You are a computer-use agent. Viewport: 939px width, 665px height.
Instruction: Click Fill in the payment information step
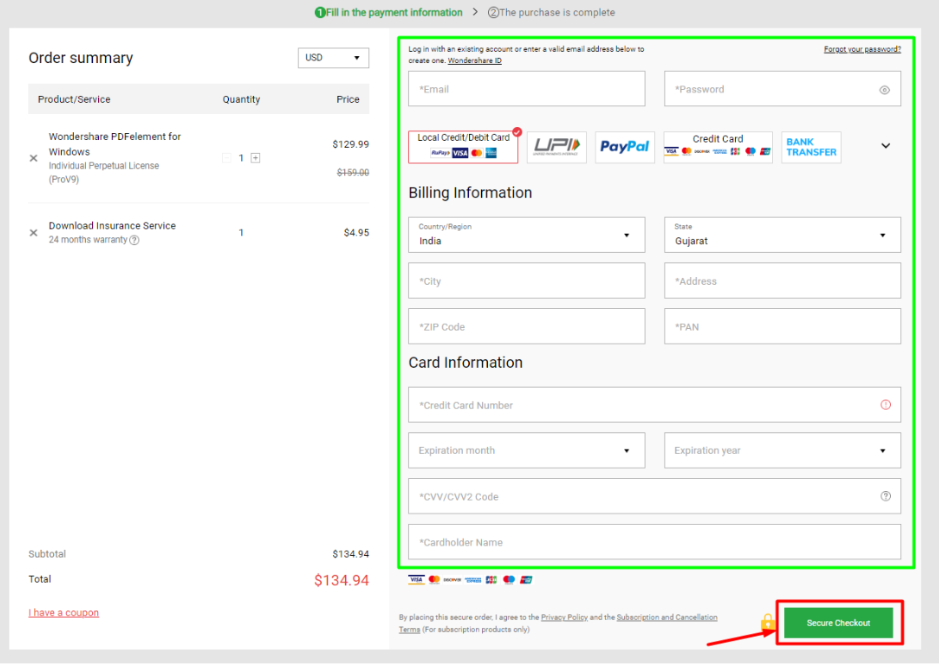coord(389,13)
